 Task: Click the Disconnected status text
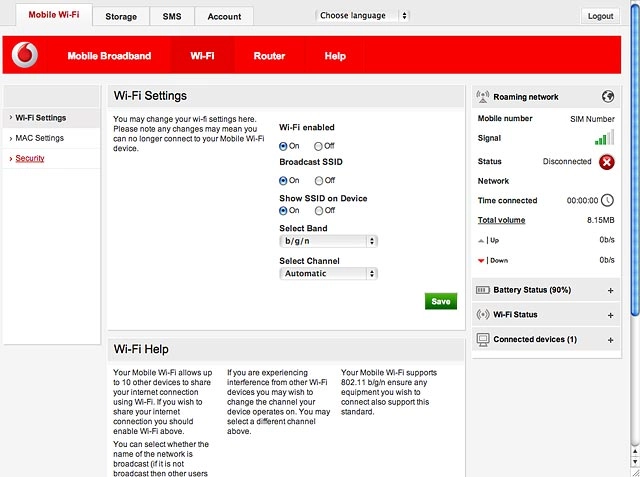pos(567,162)
